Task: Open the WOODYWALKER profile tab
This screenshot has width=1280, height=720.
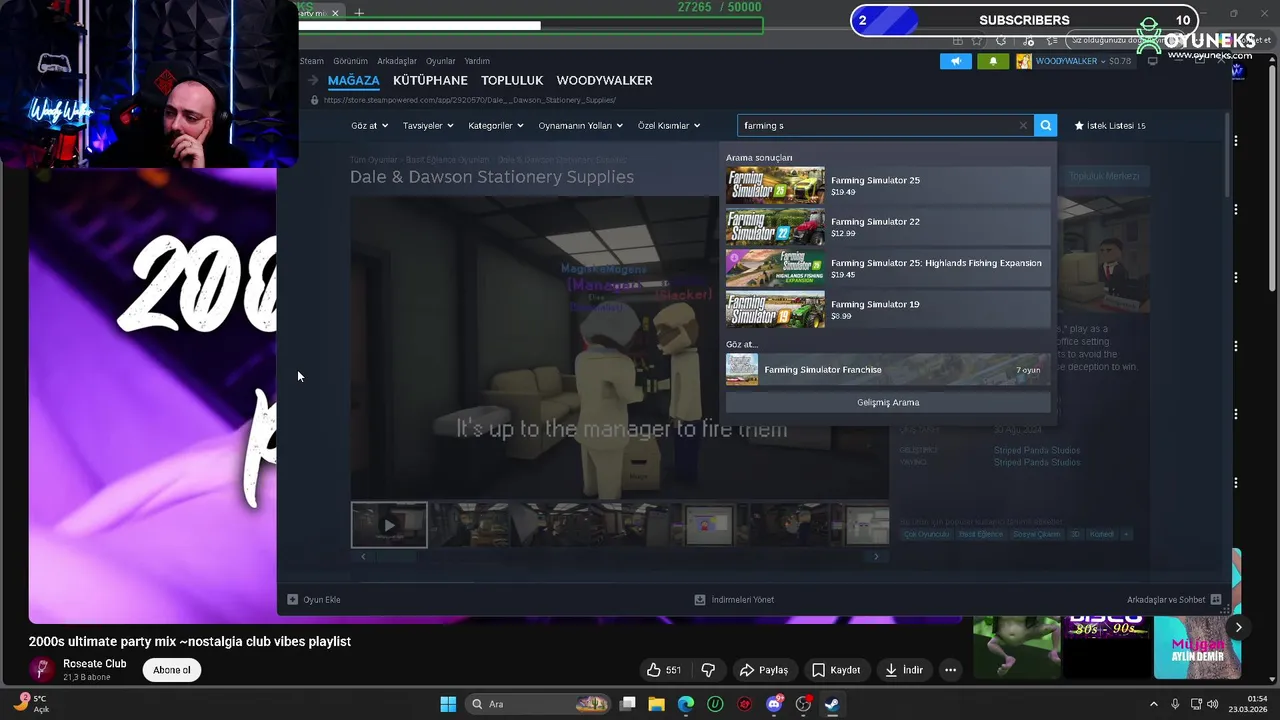Action: tap(604, 80)
